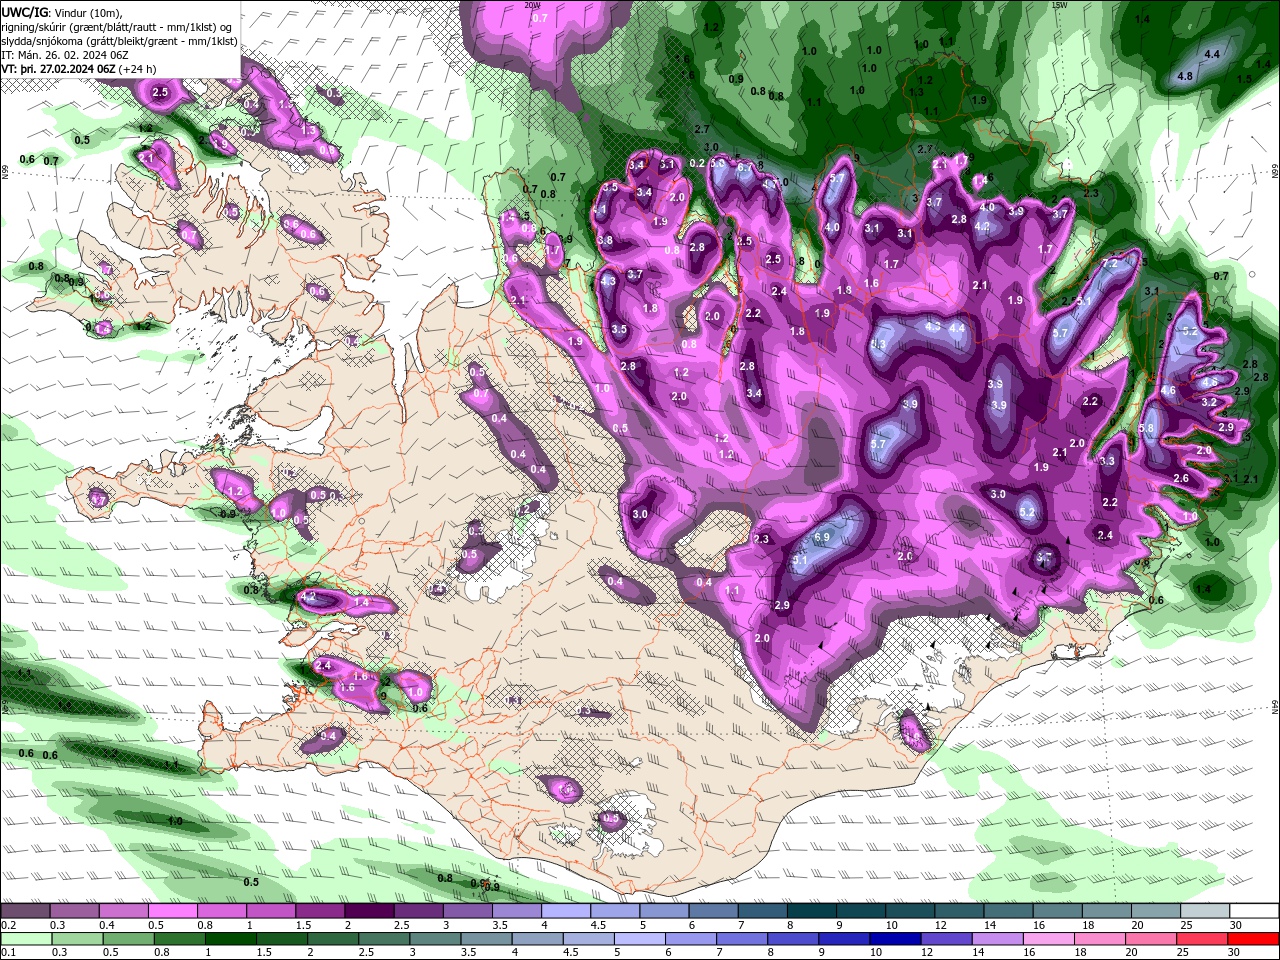The height and width of the screenshot is (960, 1280).
Task: Click the 'slydda/snjókoma' legend description line
Action: [x=119, y=41]
